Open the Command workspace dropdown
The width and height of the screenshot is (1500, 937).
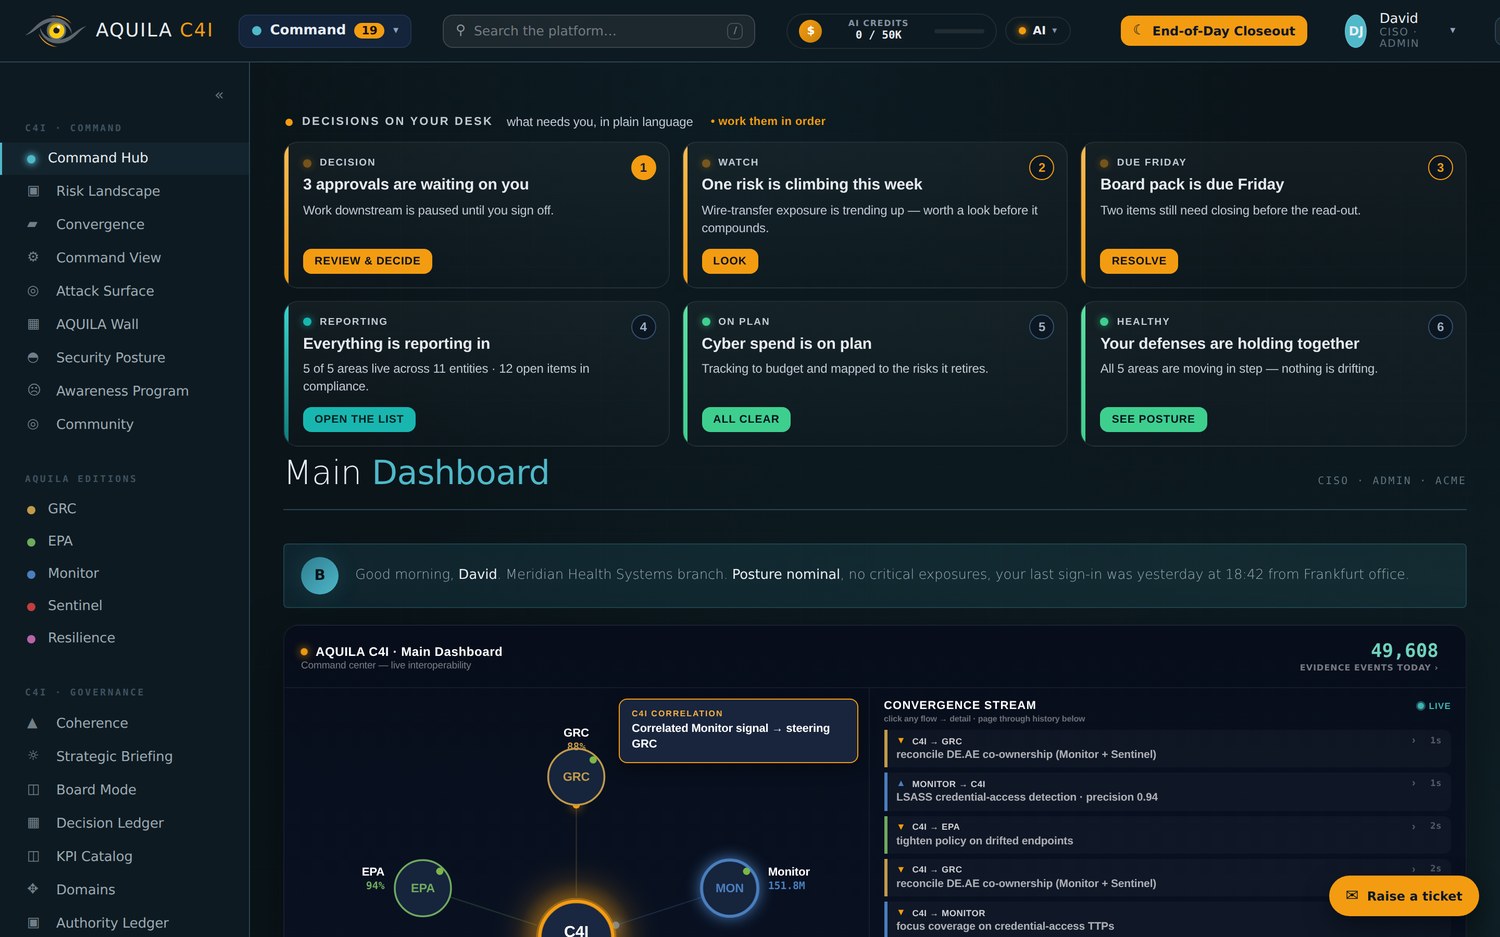[325, 31]
